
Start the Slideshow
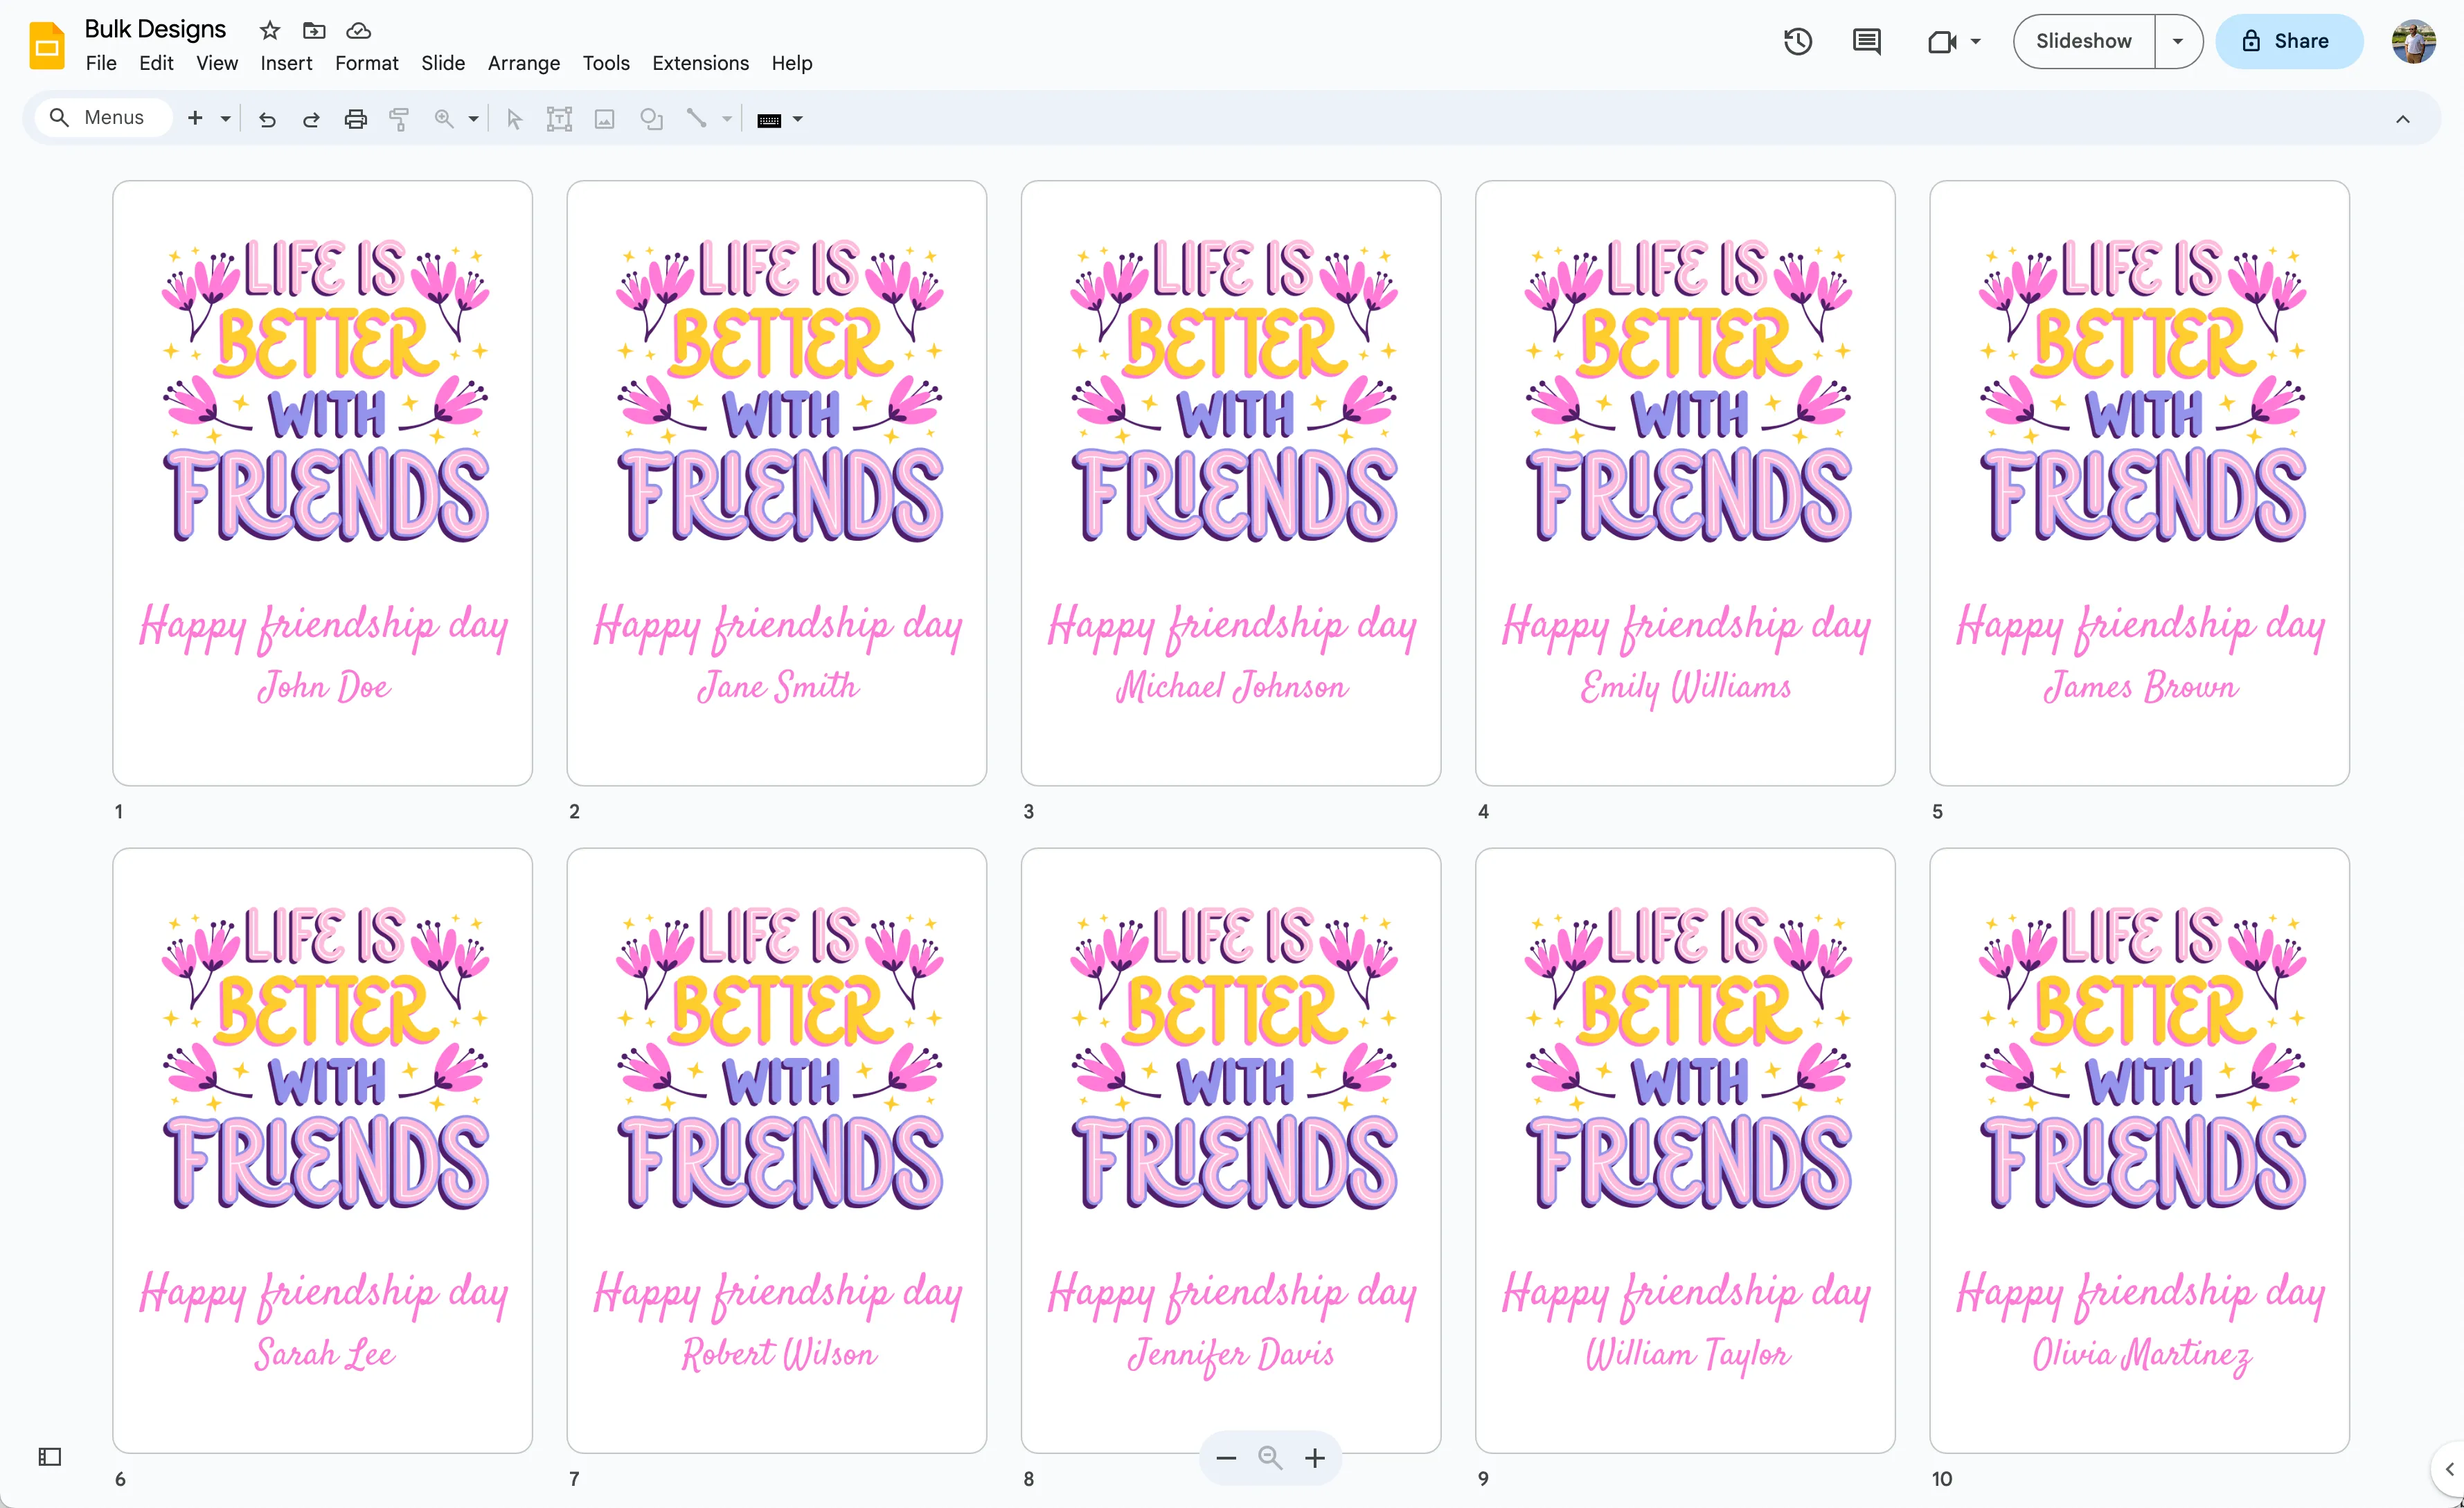coord(2083,41)
